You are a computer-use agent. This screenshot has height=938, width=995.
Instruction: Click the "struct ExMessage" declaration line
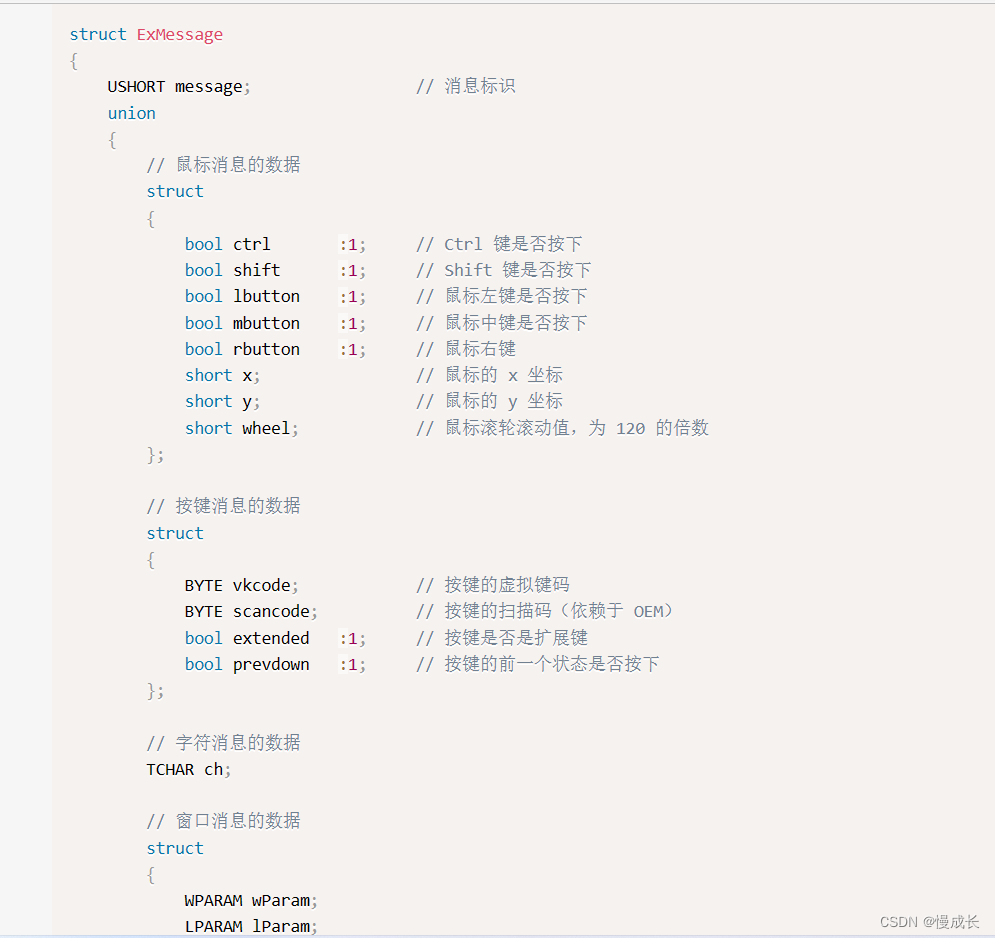coord(146,34)
